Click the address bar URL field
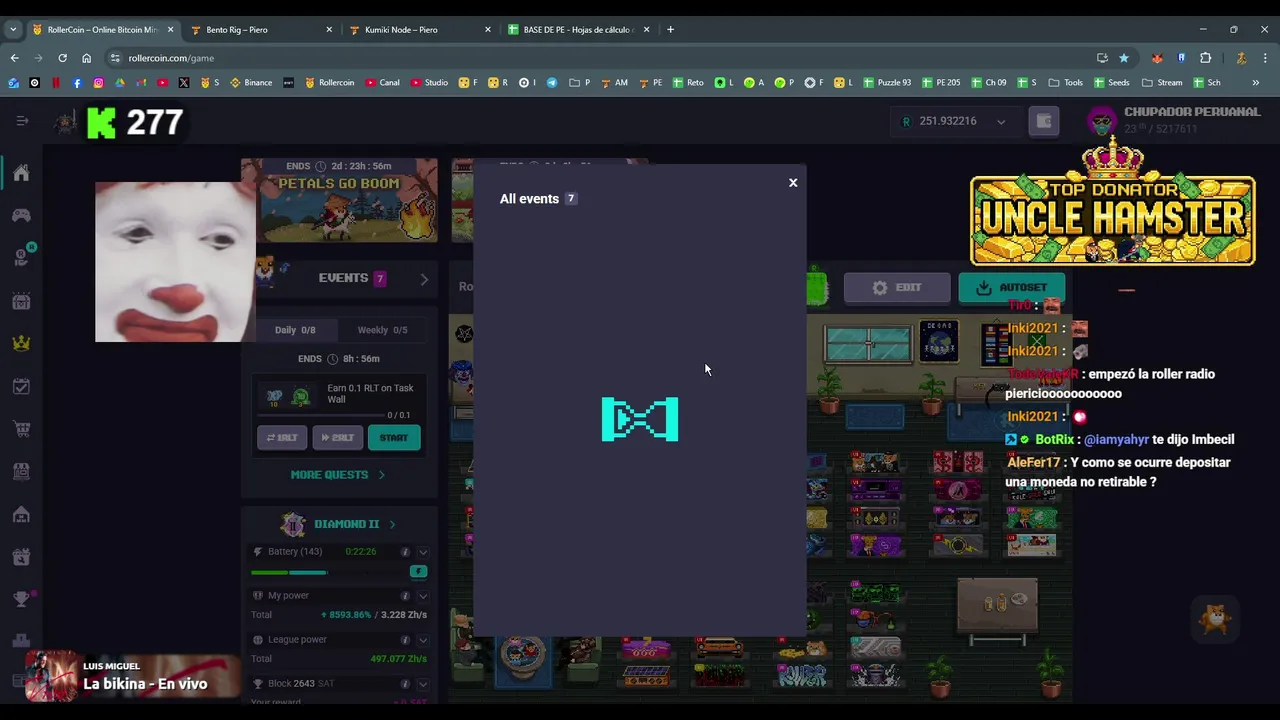This screenshot has height=720, width=1280. (x=600, y=58)
